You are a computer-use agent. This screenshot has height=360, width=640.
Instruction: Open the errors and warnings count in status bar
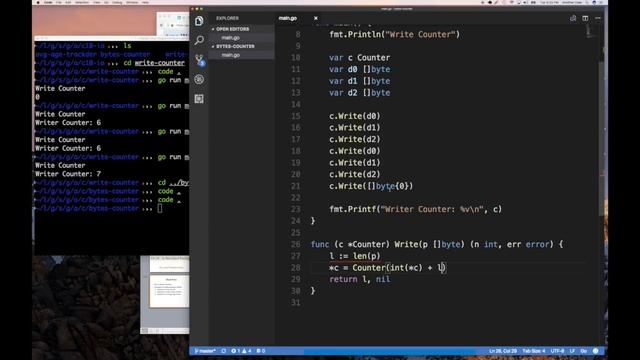pyautogui.click(x=241, y=351)
